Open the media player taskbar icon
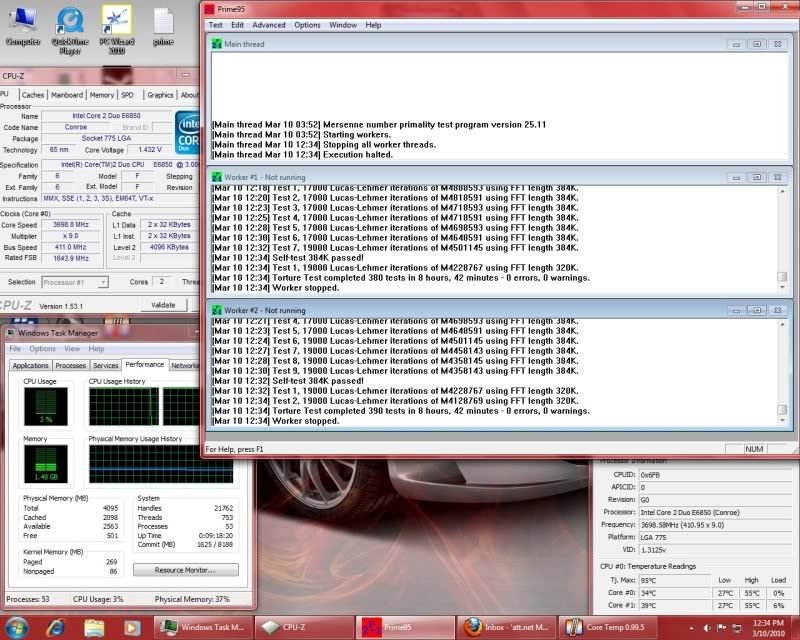This screenshot has width=800, height=640. click(132, 627)
